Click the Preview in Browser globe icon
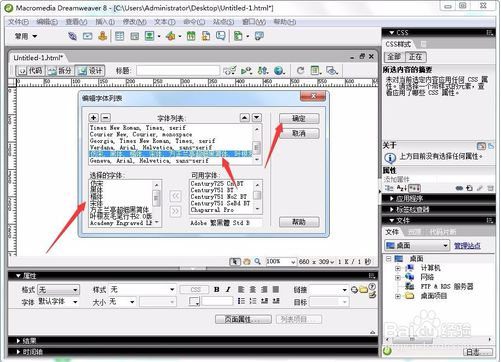The width and height of the screenshot is (501, 362). 279,71
